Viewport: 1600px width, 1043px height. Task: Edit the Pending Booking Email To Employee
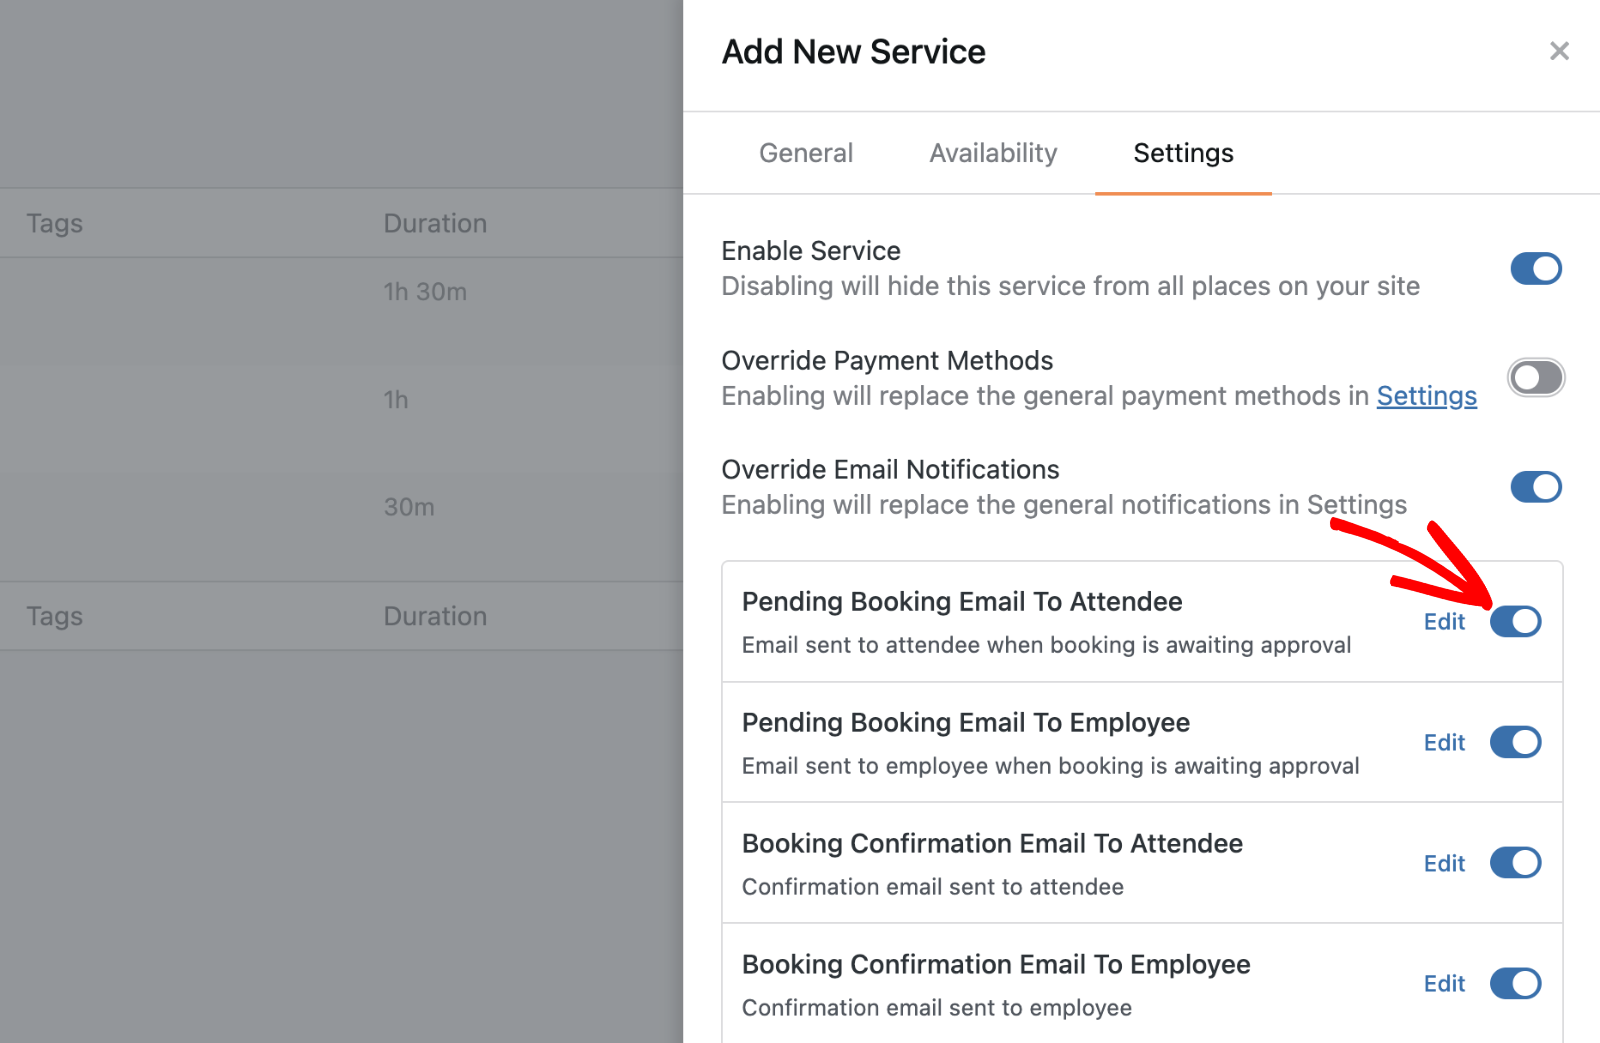[x=1444, y=742]
